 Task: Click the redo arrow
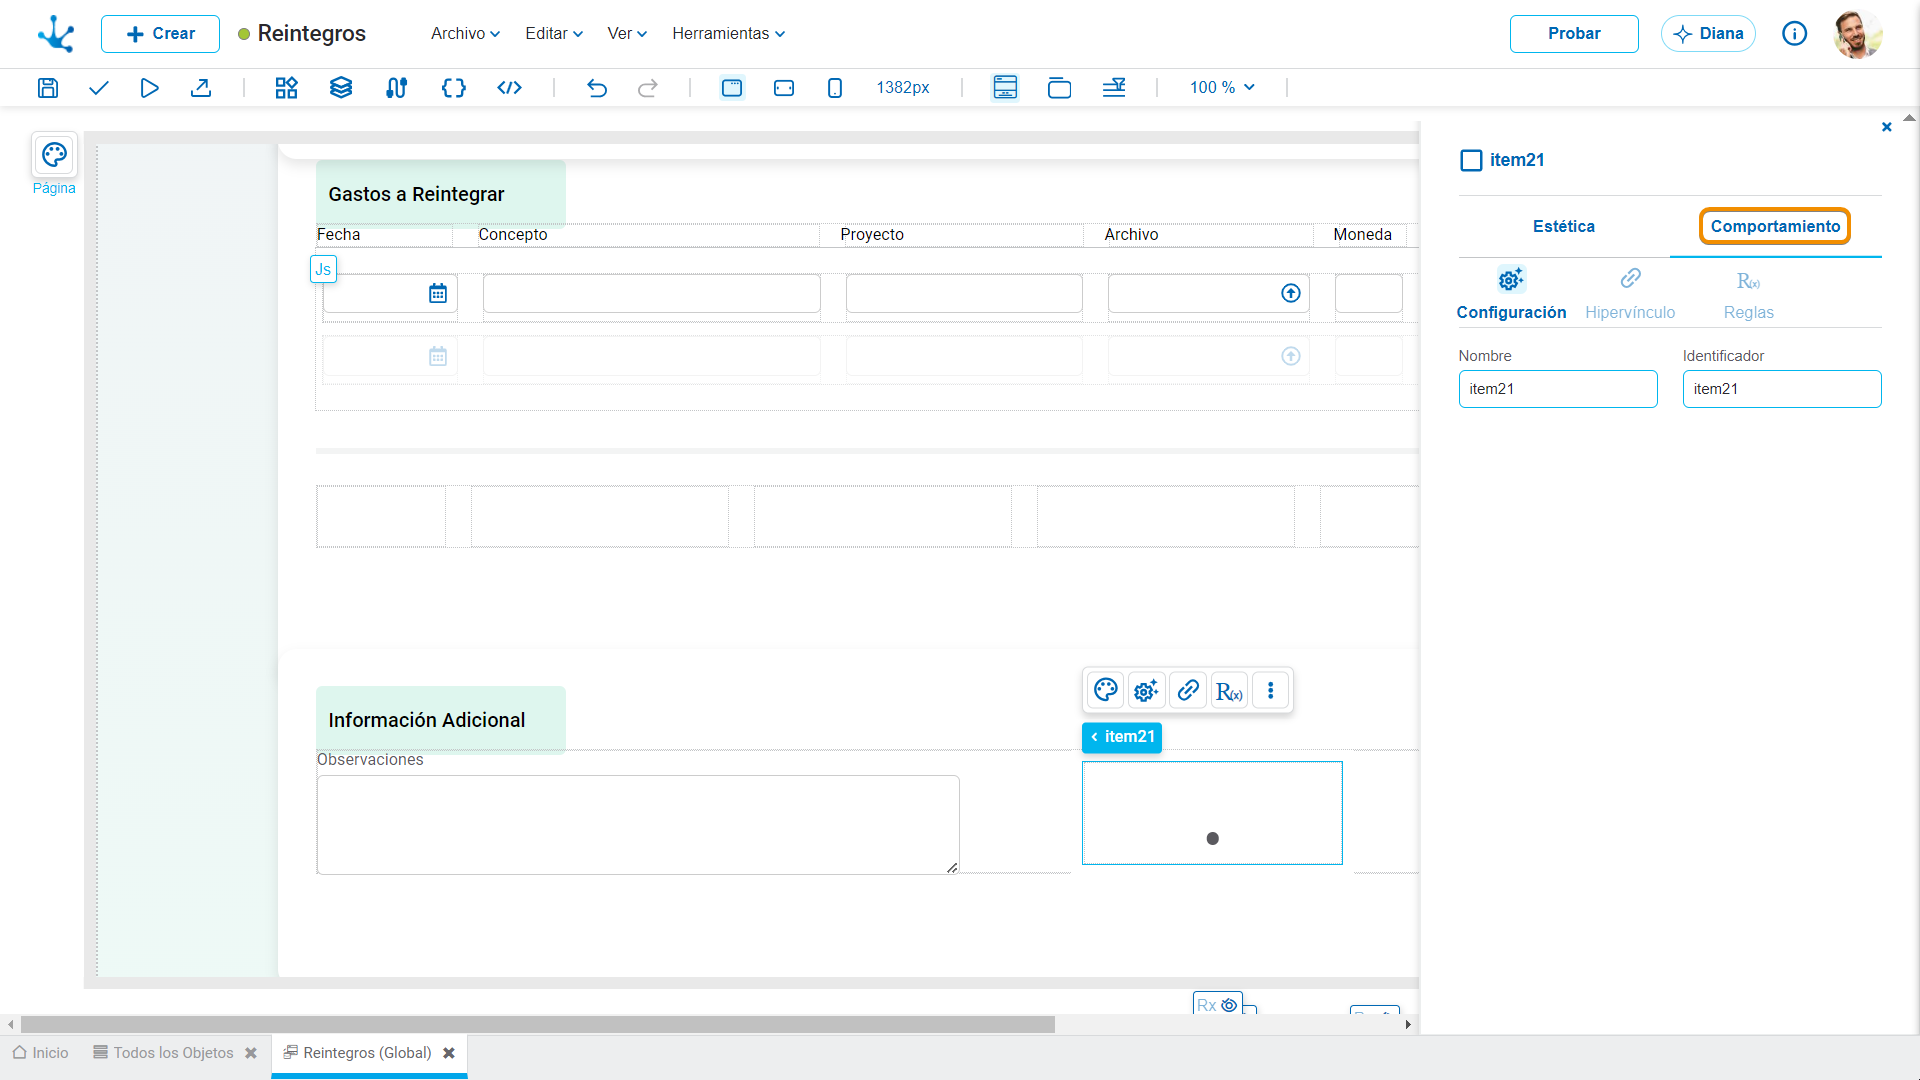coord(648,88)
